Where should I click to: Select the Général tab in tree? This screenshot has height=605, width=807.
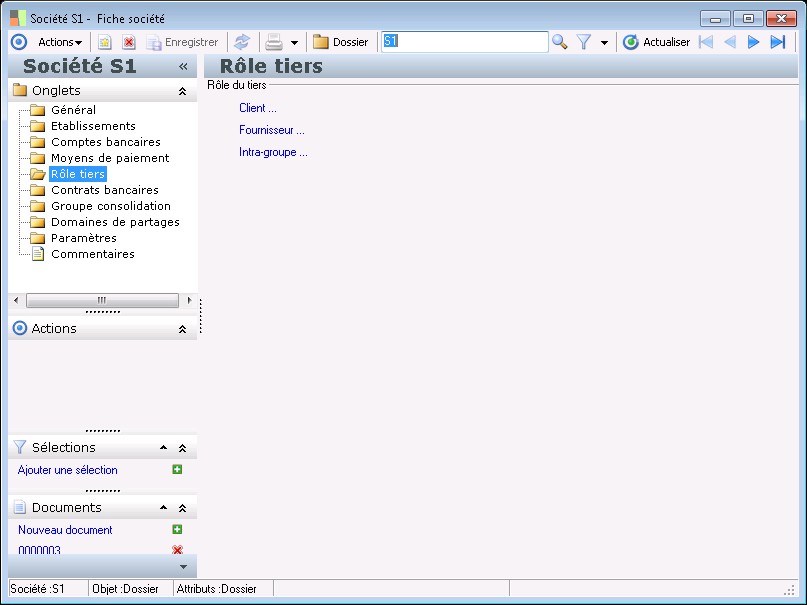73,110
